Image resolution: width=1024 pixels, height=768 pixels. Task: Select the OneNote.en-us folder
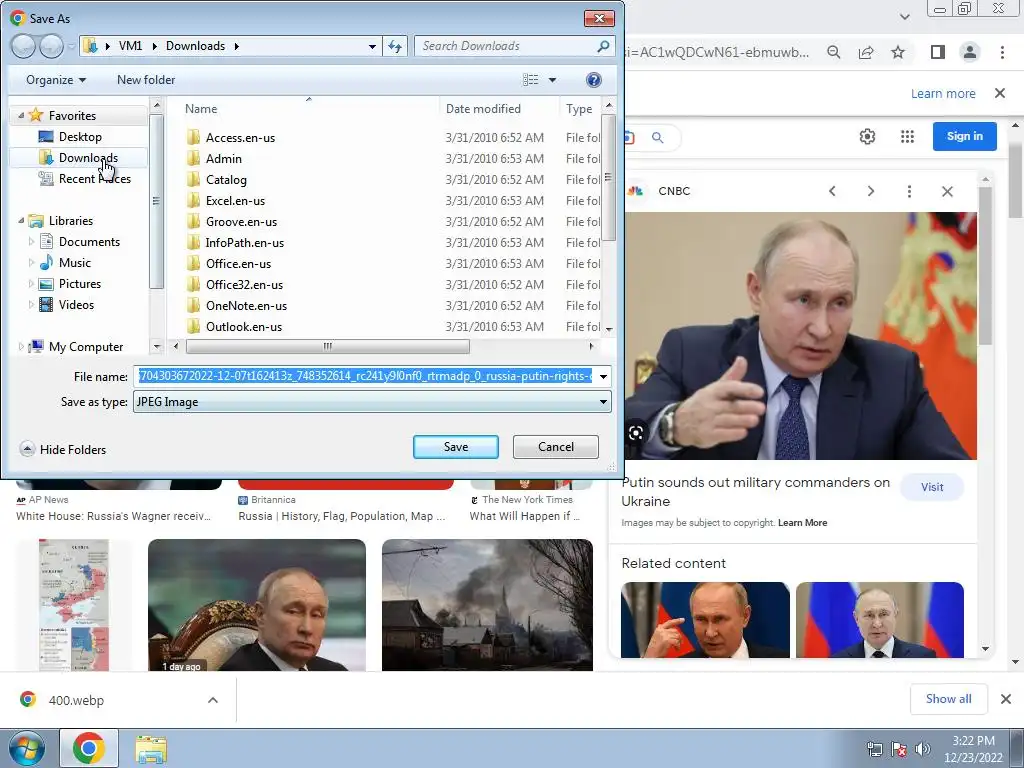(246, 305)
